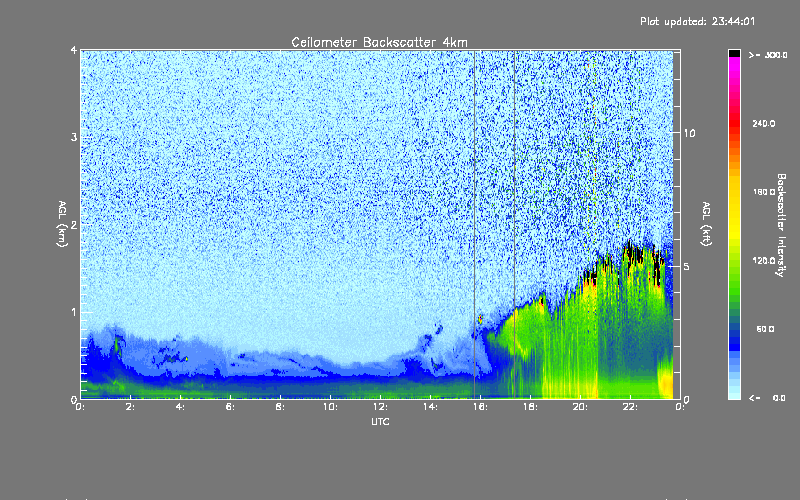800x500 pixels.
Task: Click the left AGL (km) axis label
Action: (62, 224)
